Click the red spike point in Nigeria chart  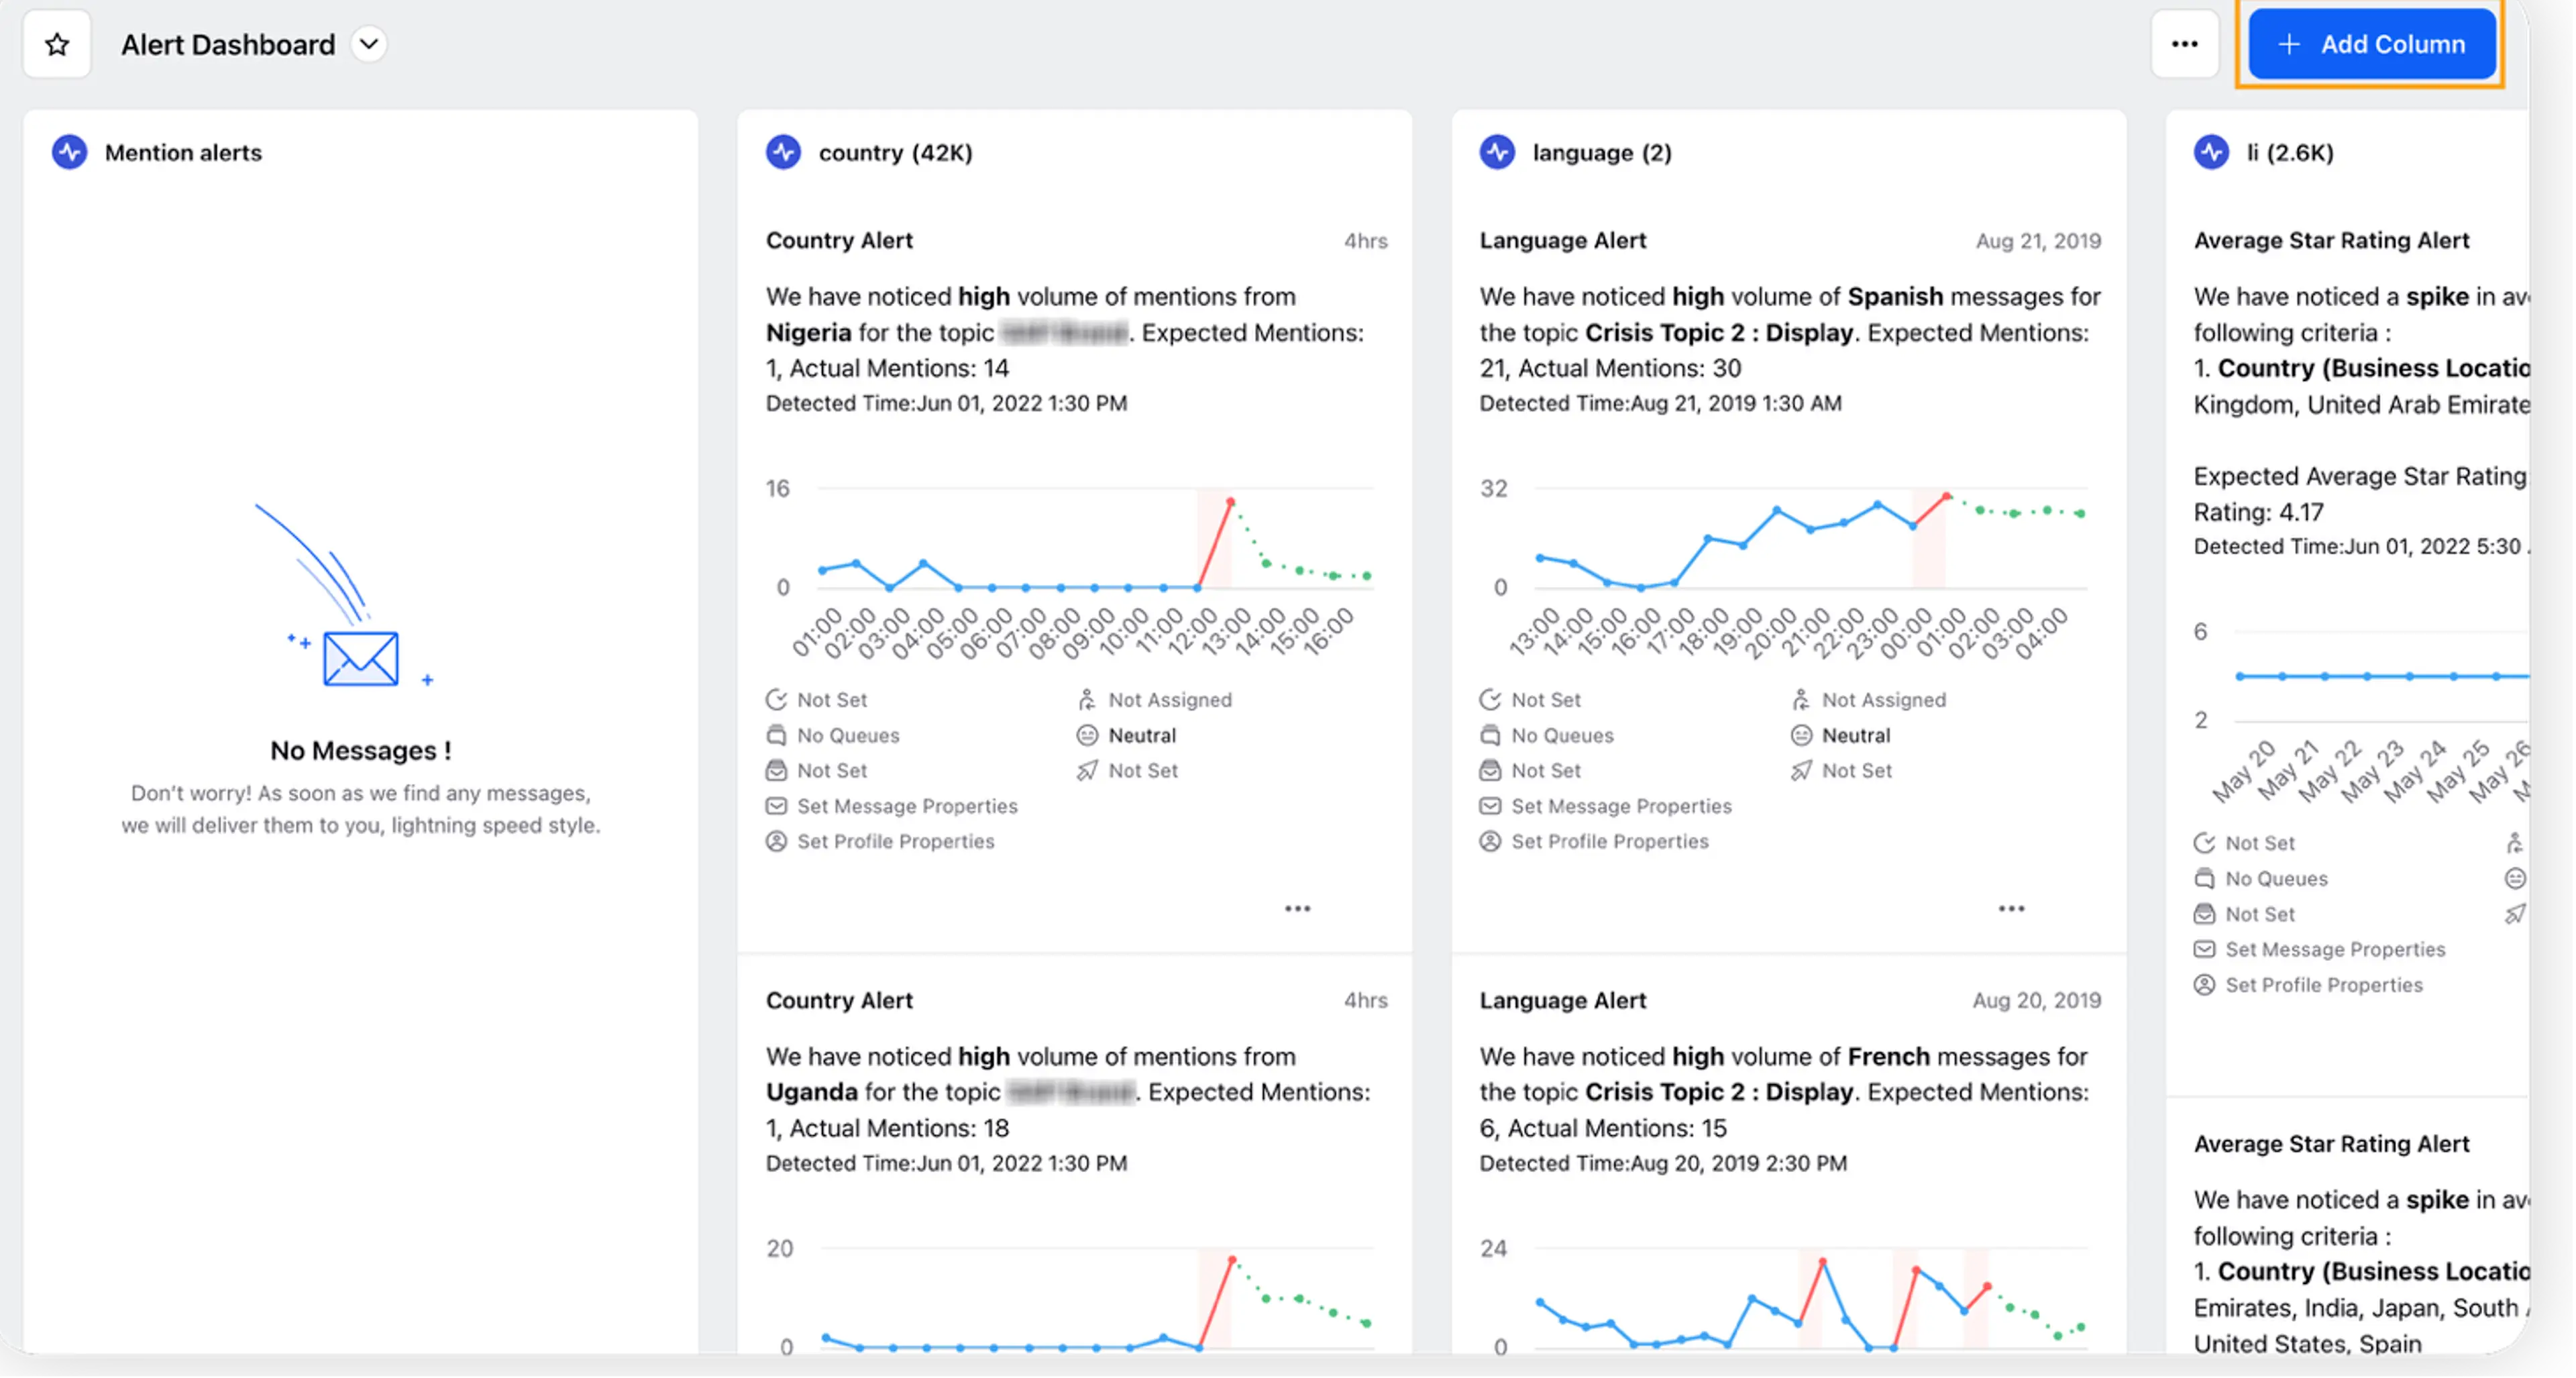click(1230, 501)
